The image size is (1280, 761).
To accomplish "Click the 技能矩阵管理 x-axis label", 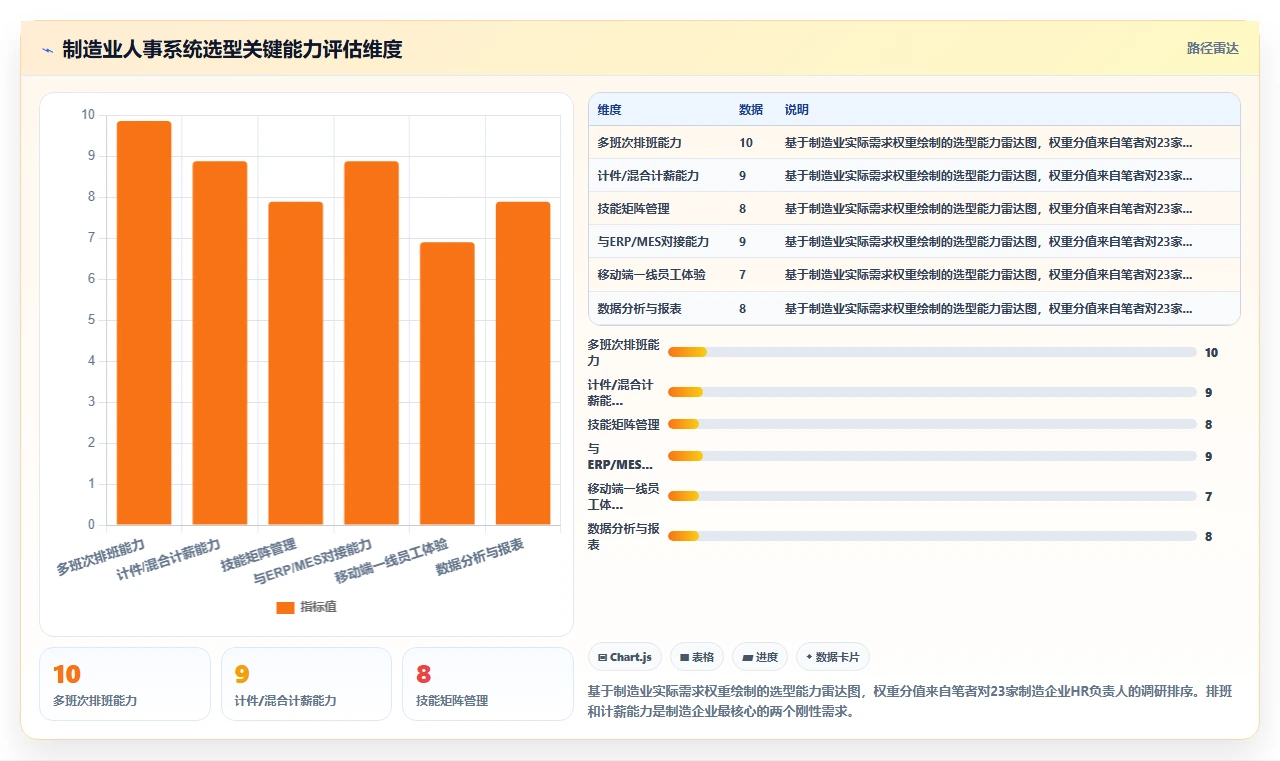I will 259,555.
